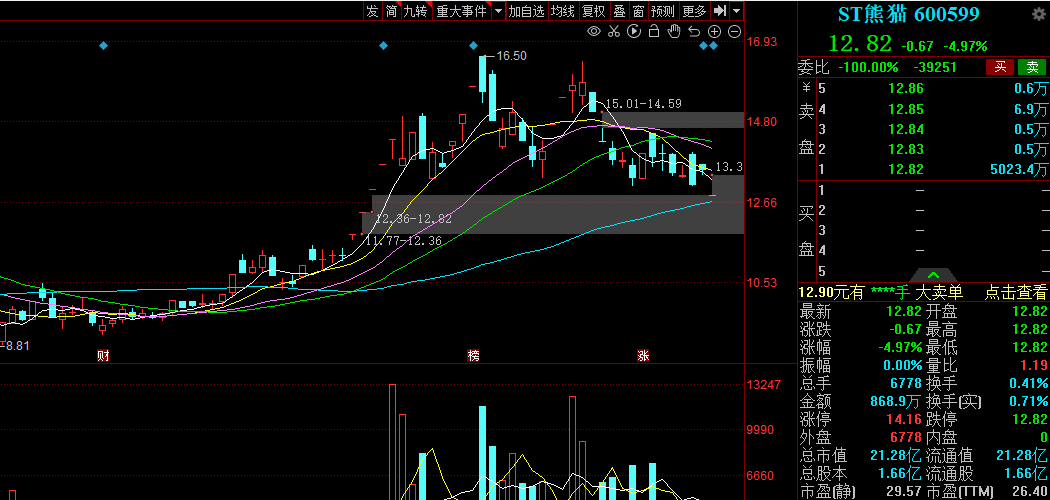Click the 预测 forecast button
Screen dimensions: 1050x500
pos(663,11)
